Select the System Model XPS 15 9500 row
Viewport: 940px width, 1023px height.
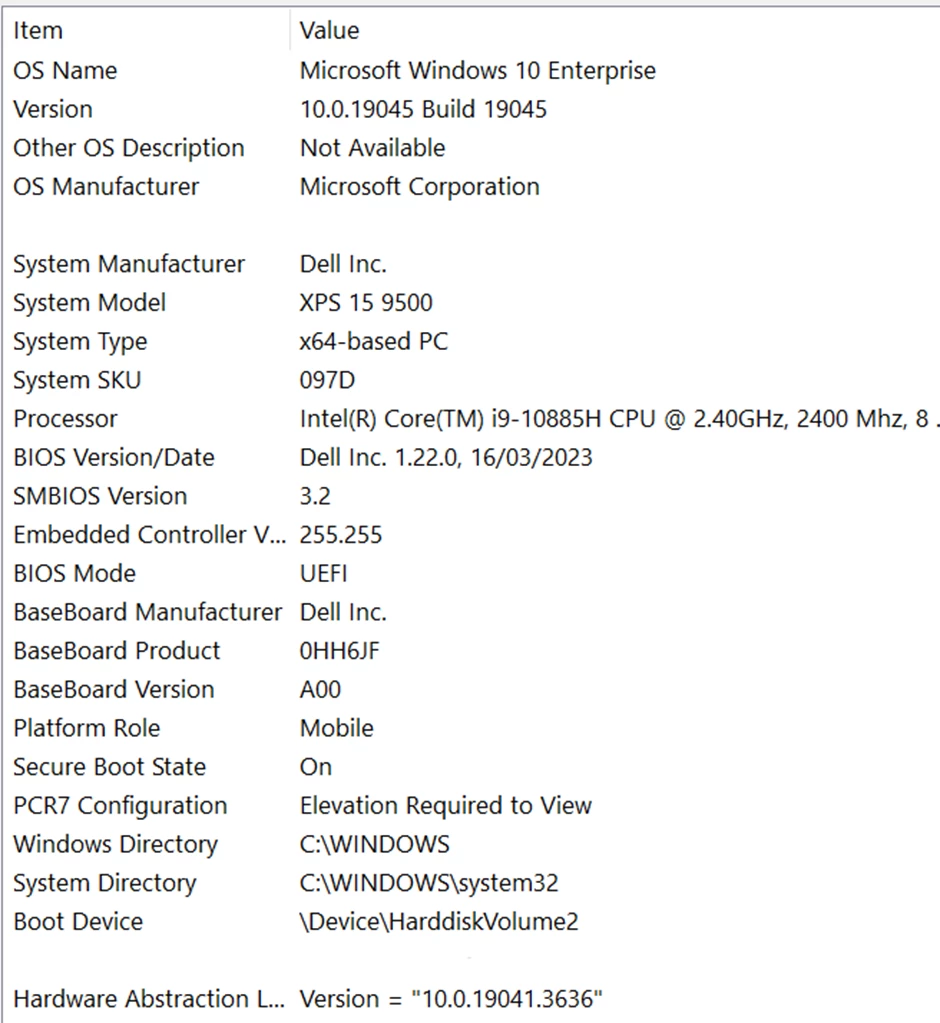coord(471,303)
